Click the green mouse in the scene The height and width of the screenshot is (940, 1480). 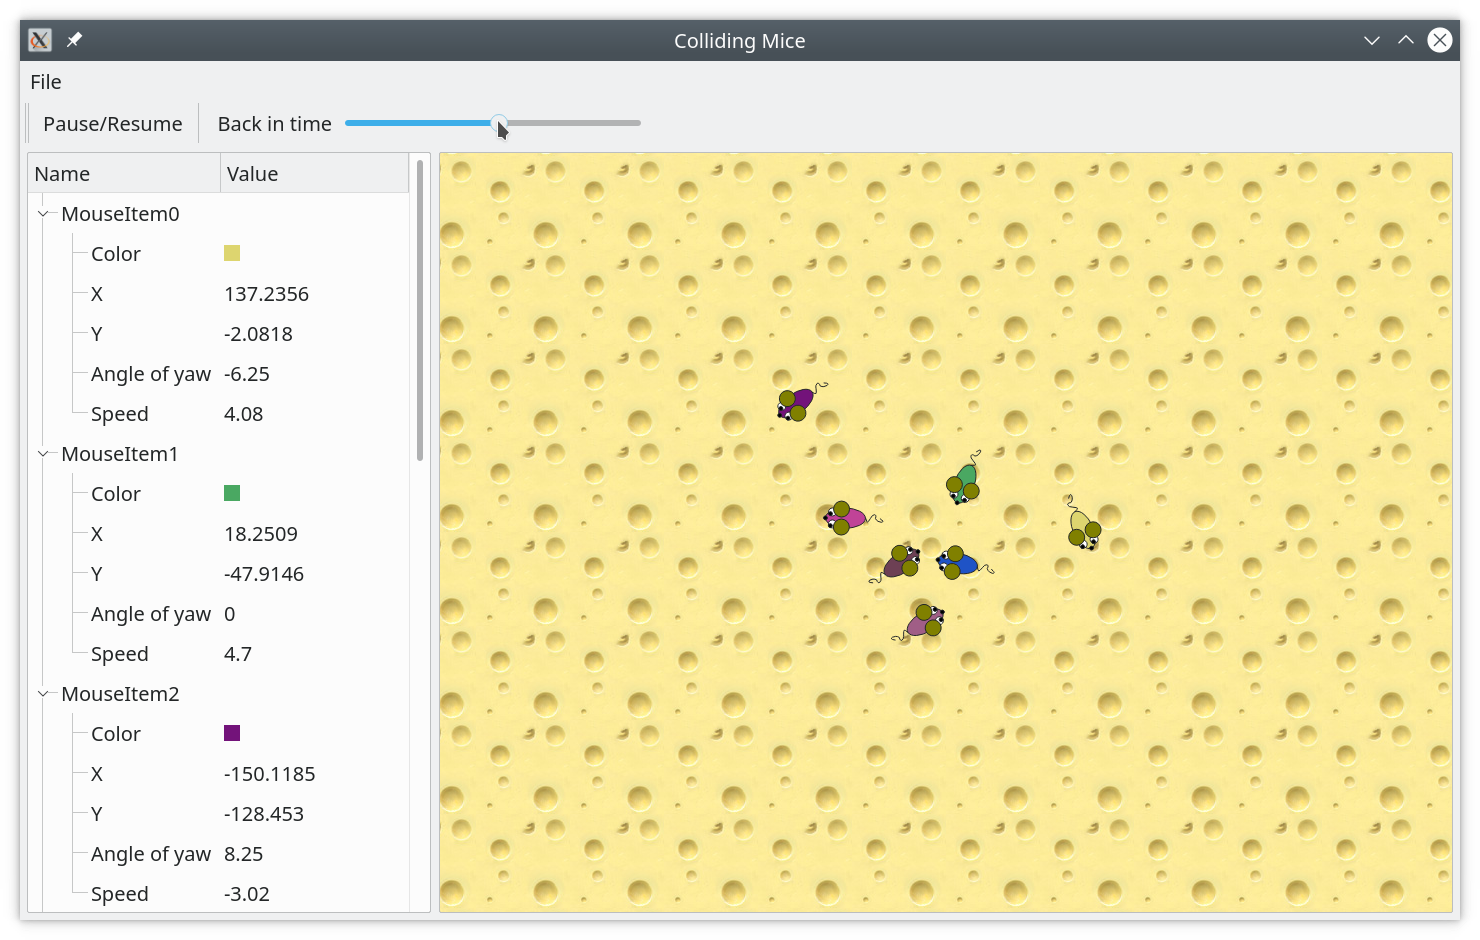[x=965, y=480]
